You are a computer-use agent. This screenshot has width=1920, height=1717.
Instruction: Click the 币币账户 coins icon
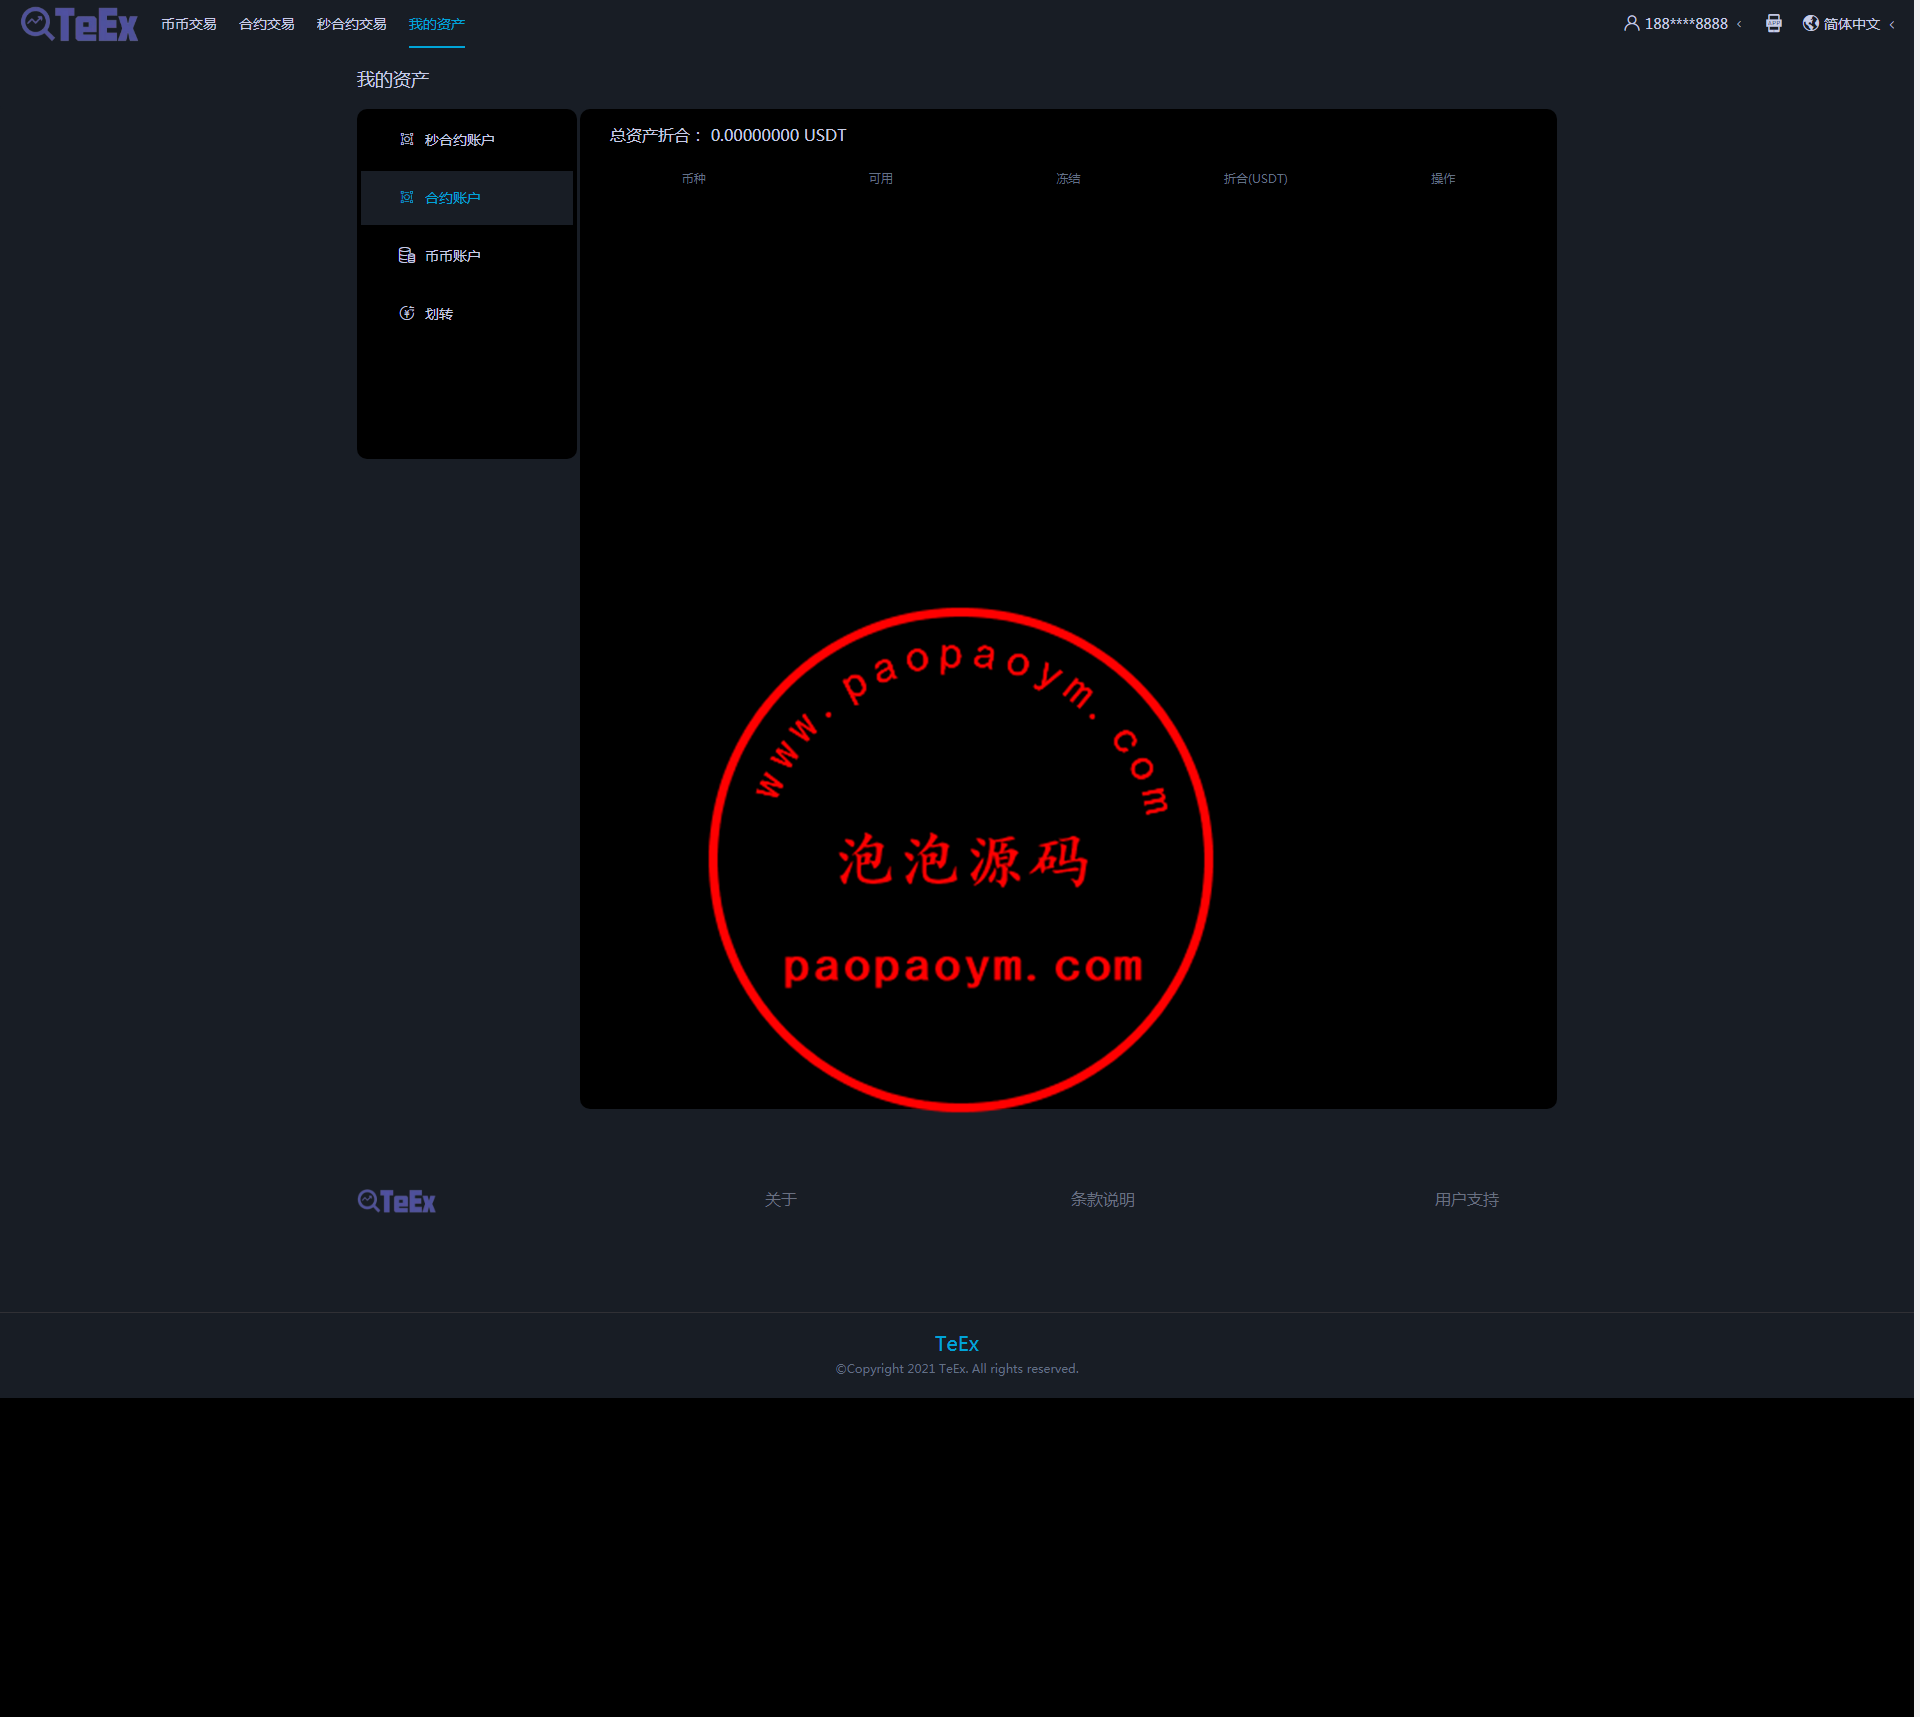407,256
